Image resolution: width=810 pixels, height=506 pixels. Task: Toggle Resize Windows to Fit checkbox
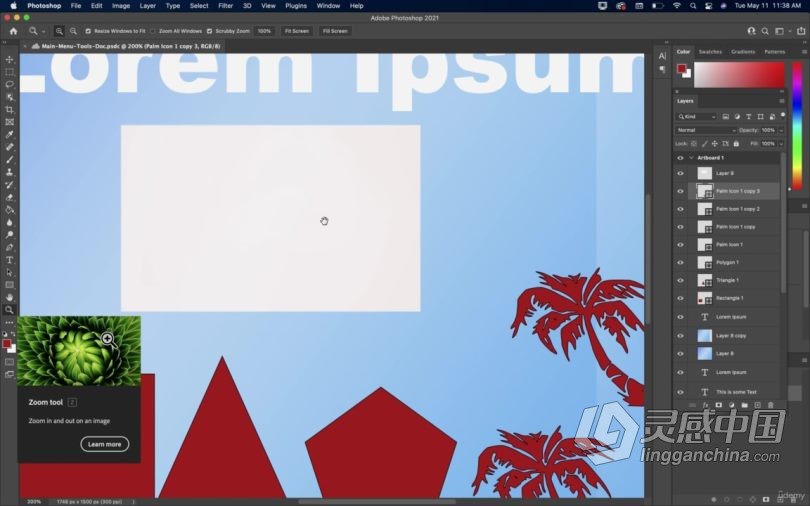point(88,31)
